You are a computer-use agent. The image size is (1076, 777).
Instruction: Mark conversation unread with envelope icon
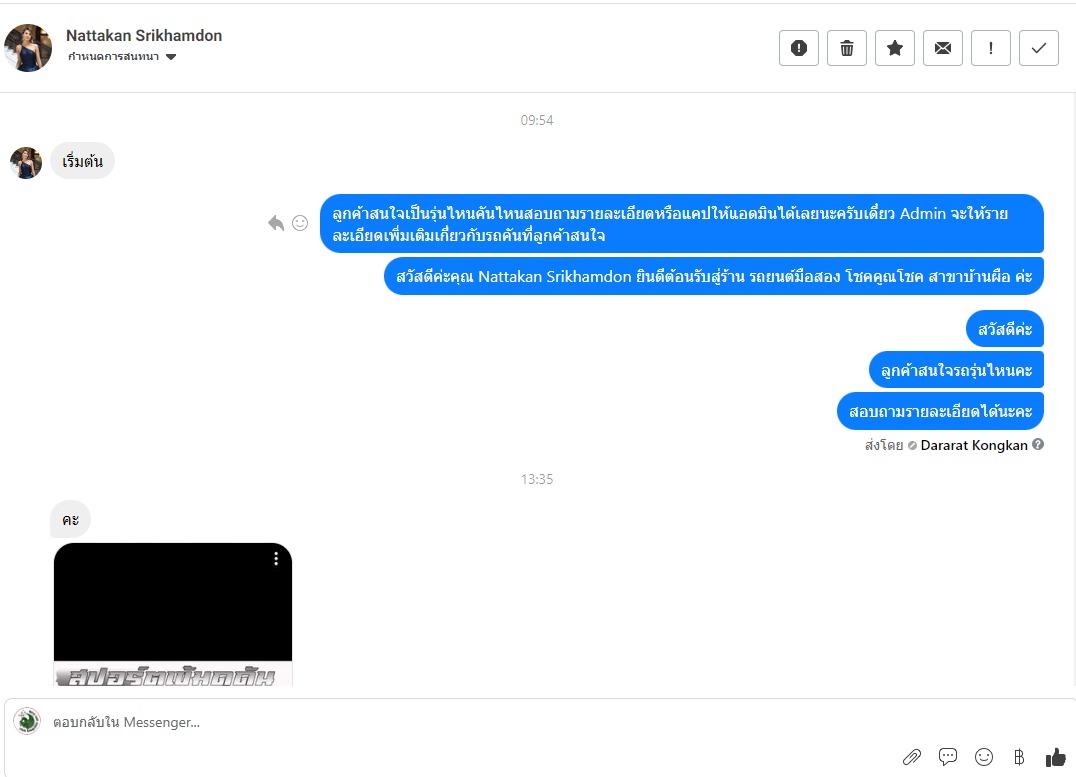[943, 48]
